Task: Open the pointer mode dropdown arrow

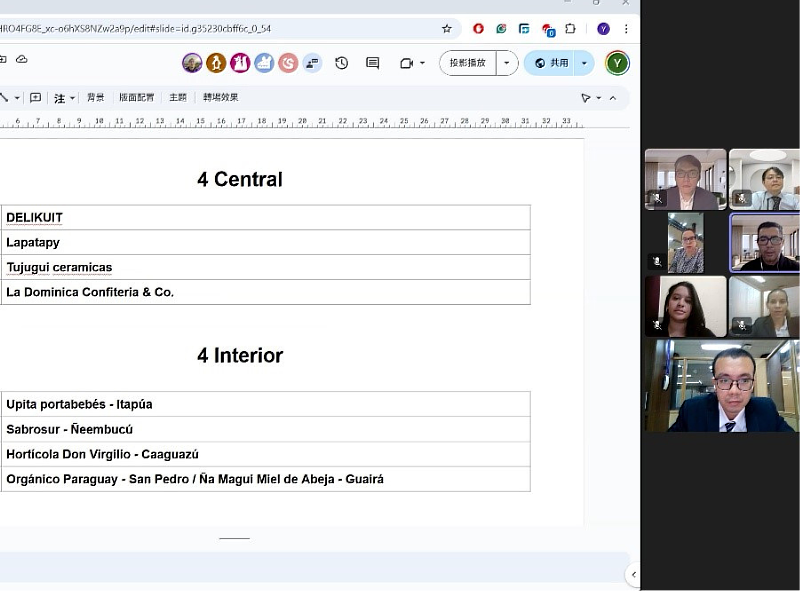Action: (599, 98)
